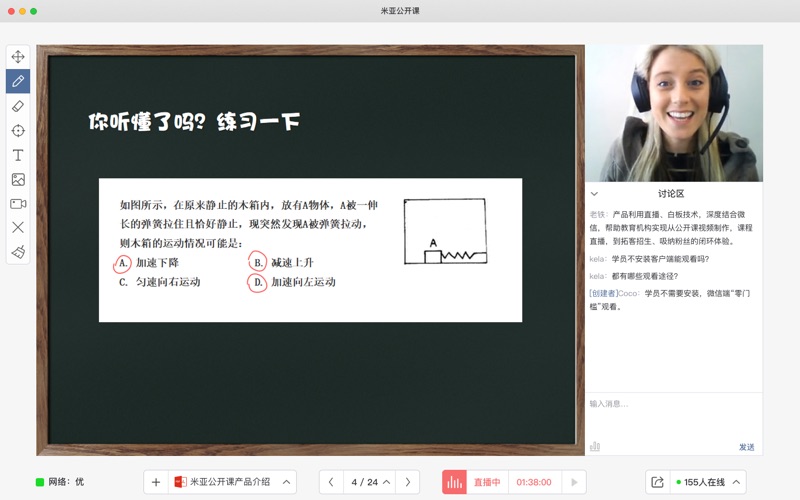The width and height of the screenshot is (800, 500).
Task: Select the move/pan tool
Action: pos(18,57)
